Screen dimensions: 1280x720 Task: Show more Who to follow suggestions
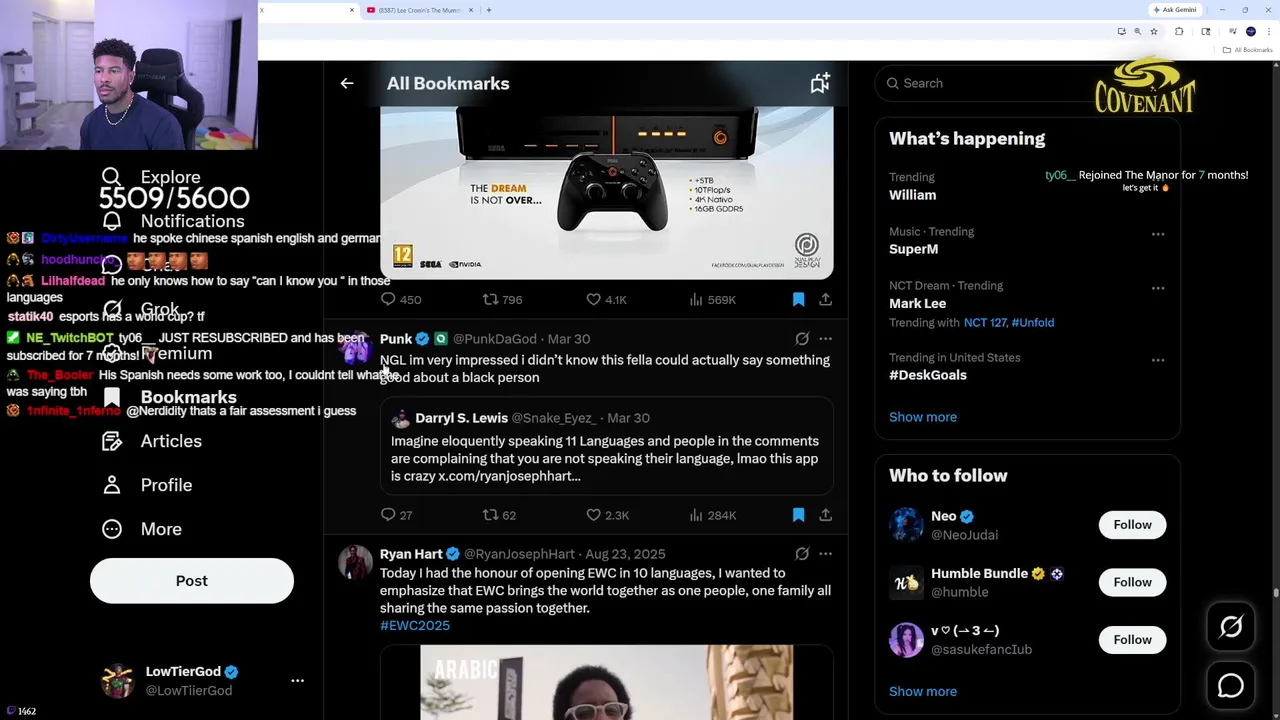(x=923, y=691)
